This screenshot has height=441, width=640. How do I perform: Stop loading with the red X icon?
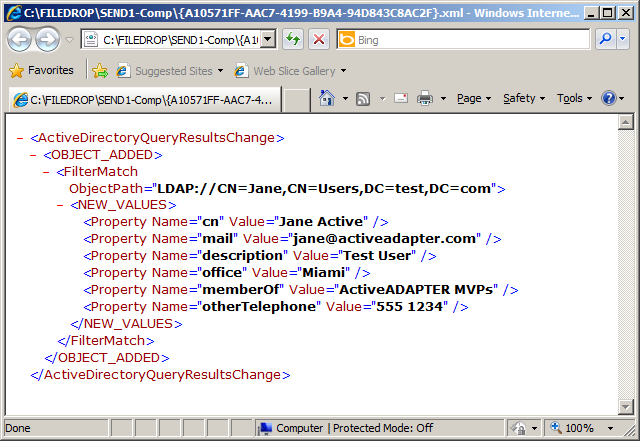point(319,40)
